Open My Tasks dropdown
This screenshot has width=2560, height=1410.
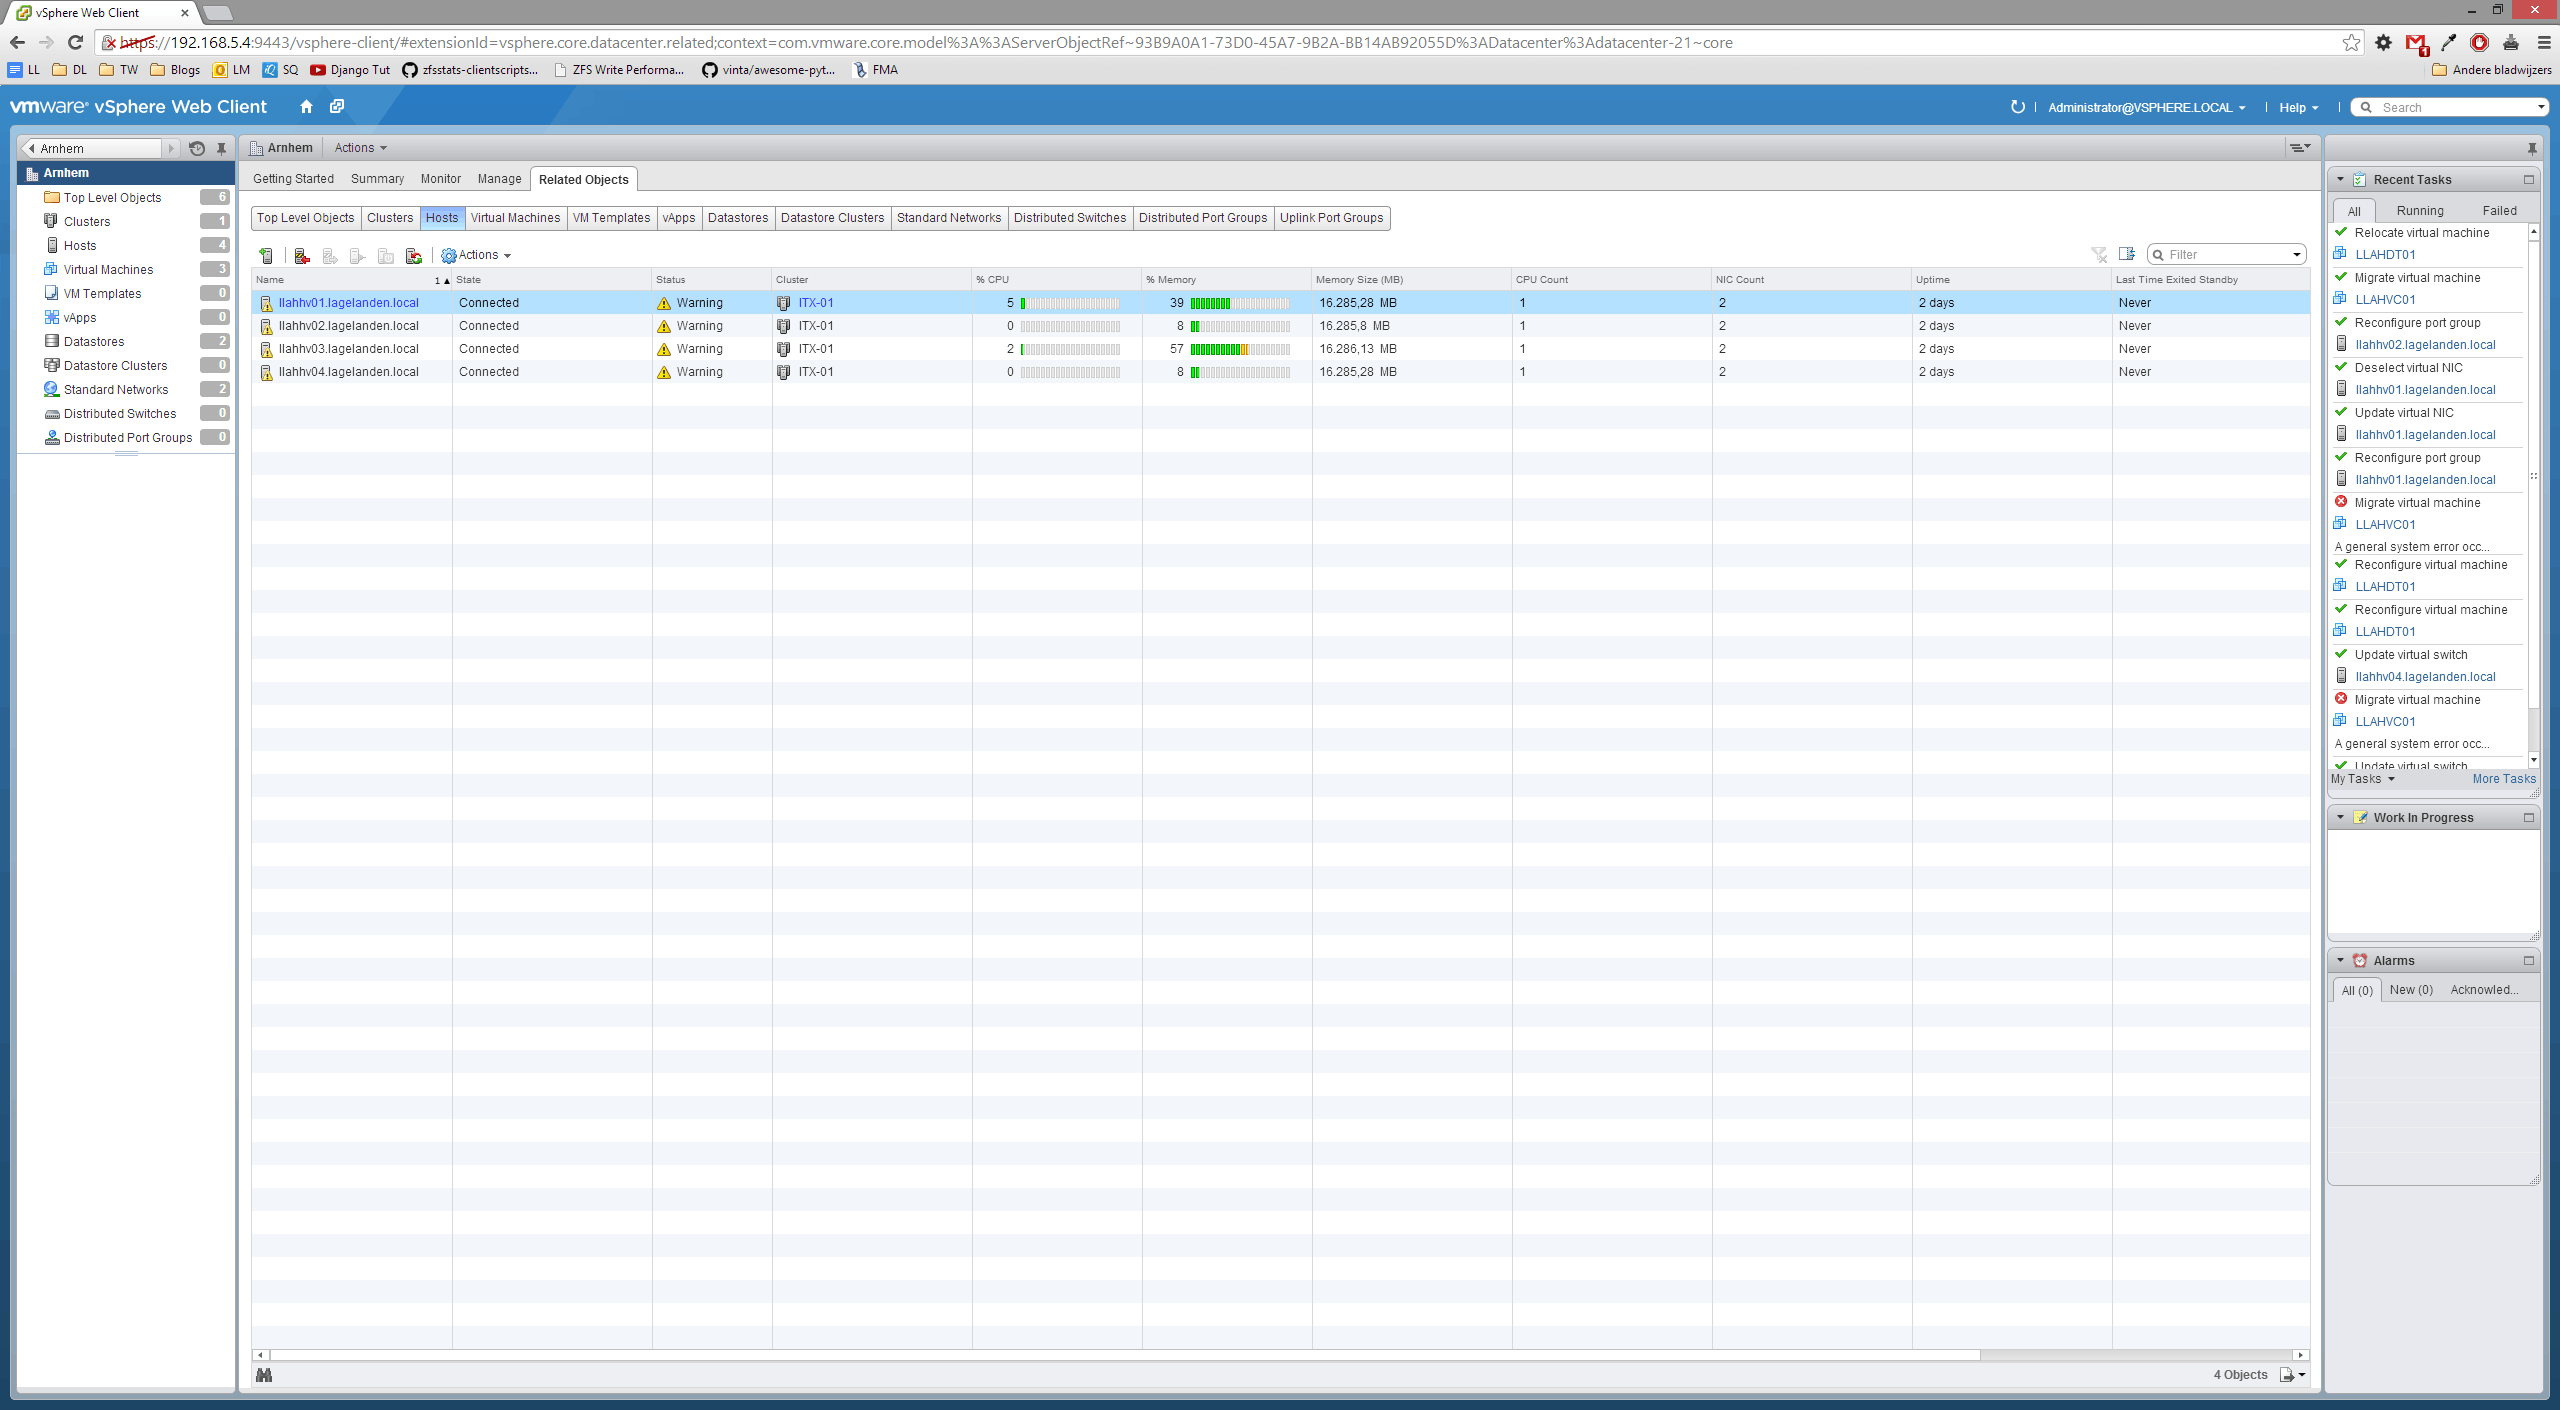point(2362,779)
